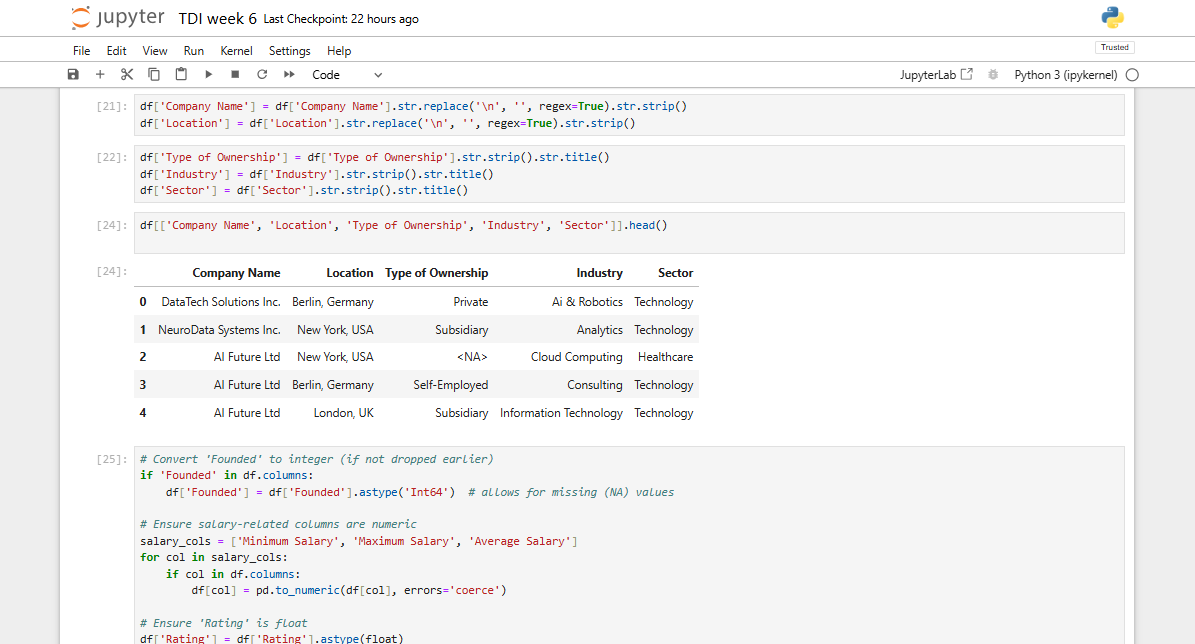This screenshot has height=644, width=1195.
Task: Click the [21]: cell prompt
Action: [x=112, y=106]
